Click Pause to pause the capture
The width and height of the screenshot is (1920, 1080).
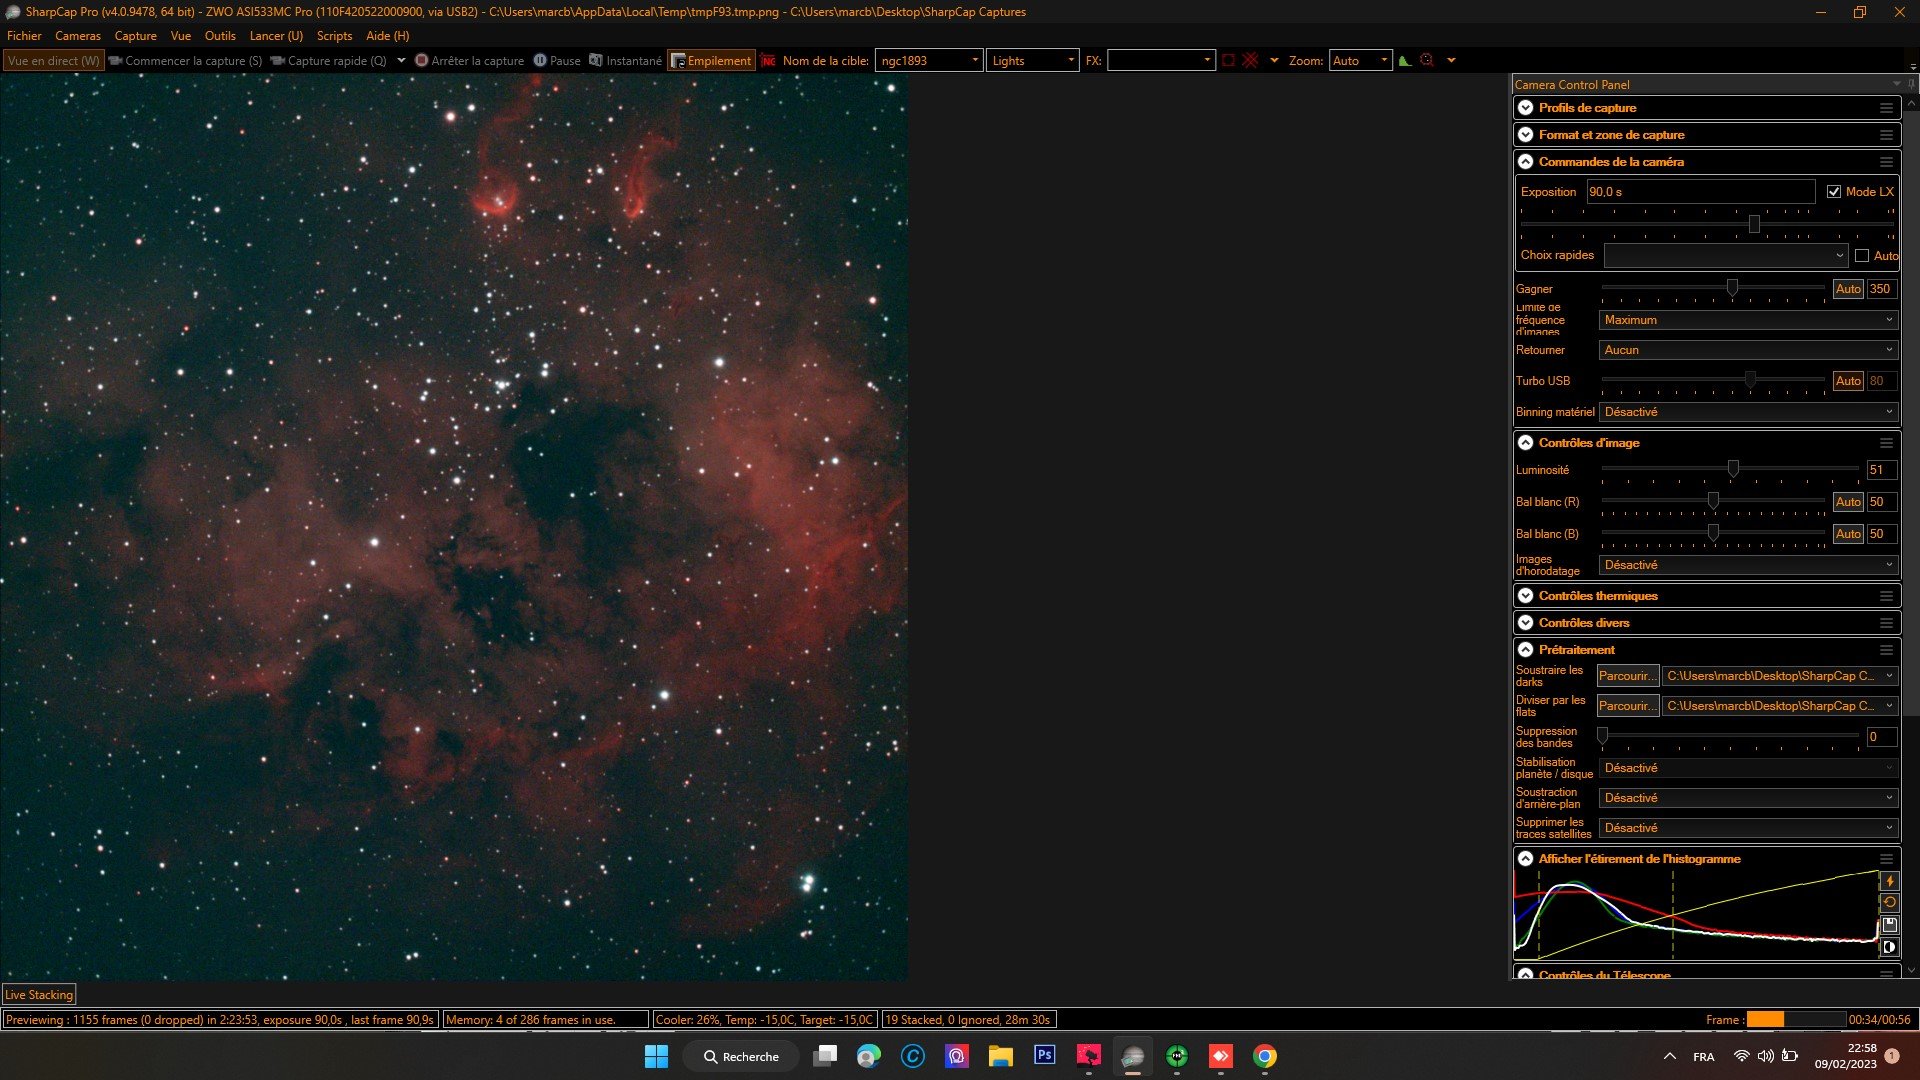click(x=557, y=61)
